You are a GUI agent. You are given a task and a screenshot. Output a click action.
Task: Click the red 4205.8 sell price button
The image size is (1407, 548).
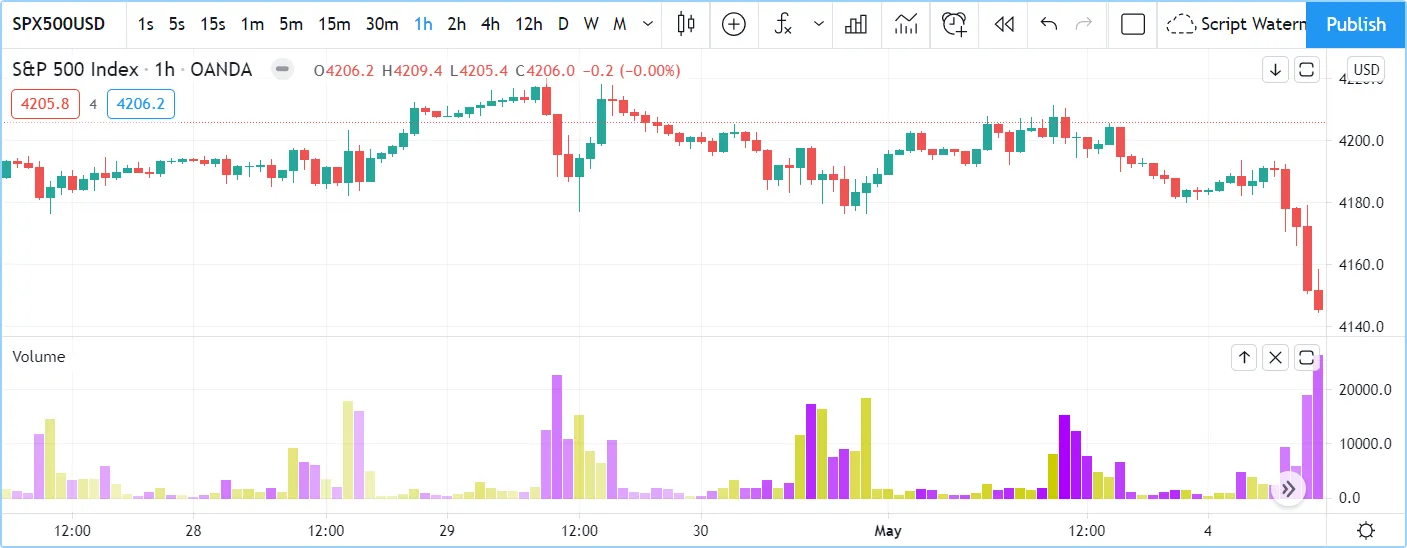[45, 104]
